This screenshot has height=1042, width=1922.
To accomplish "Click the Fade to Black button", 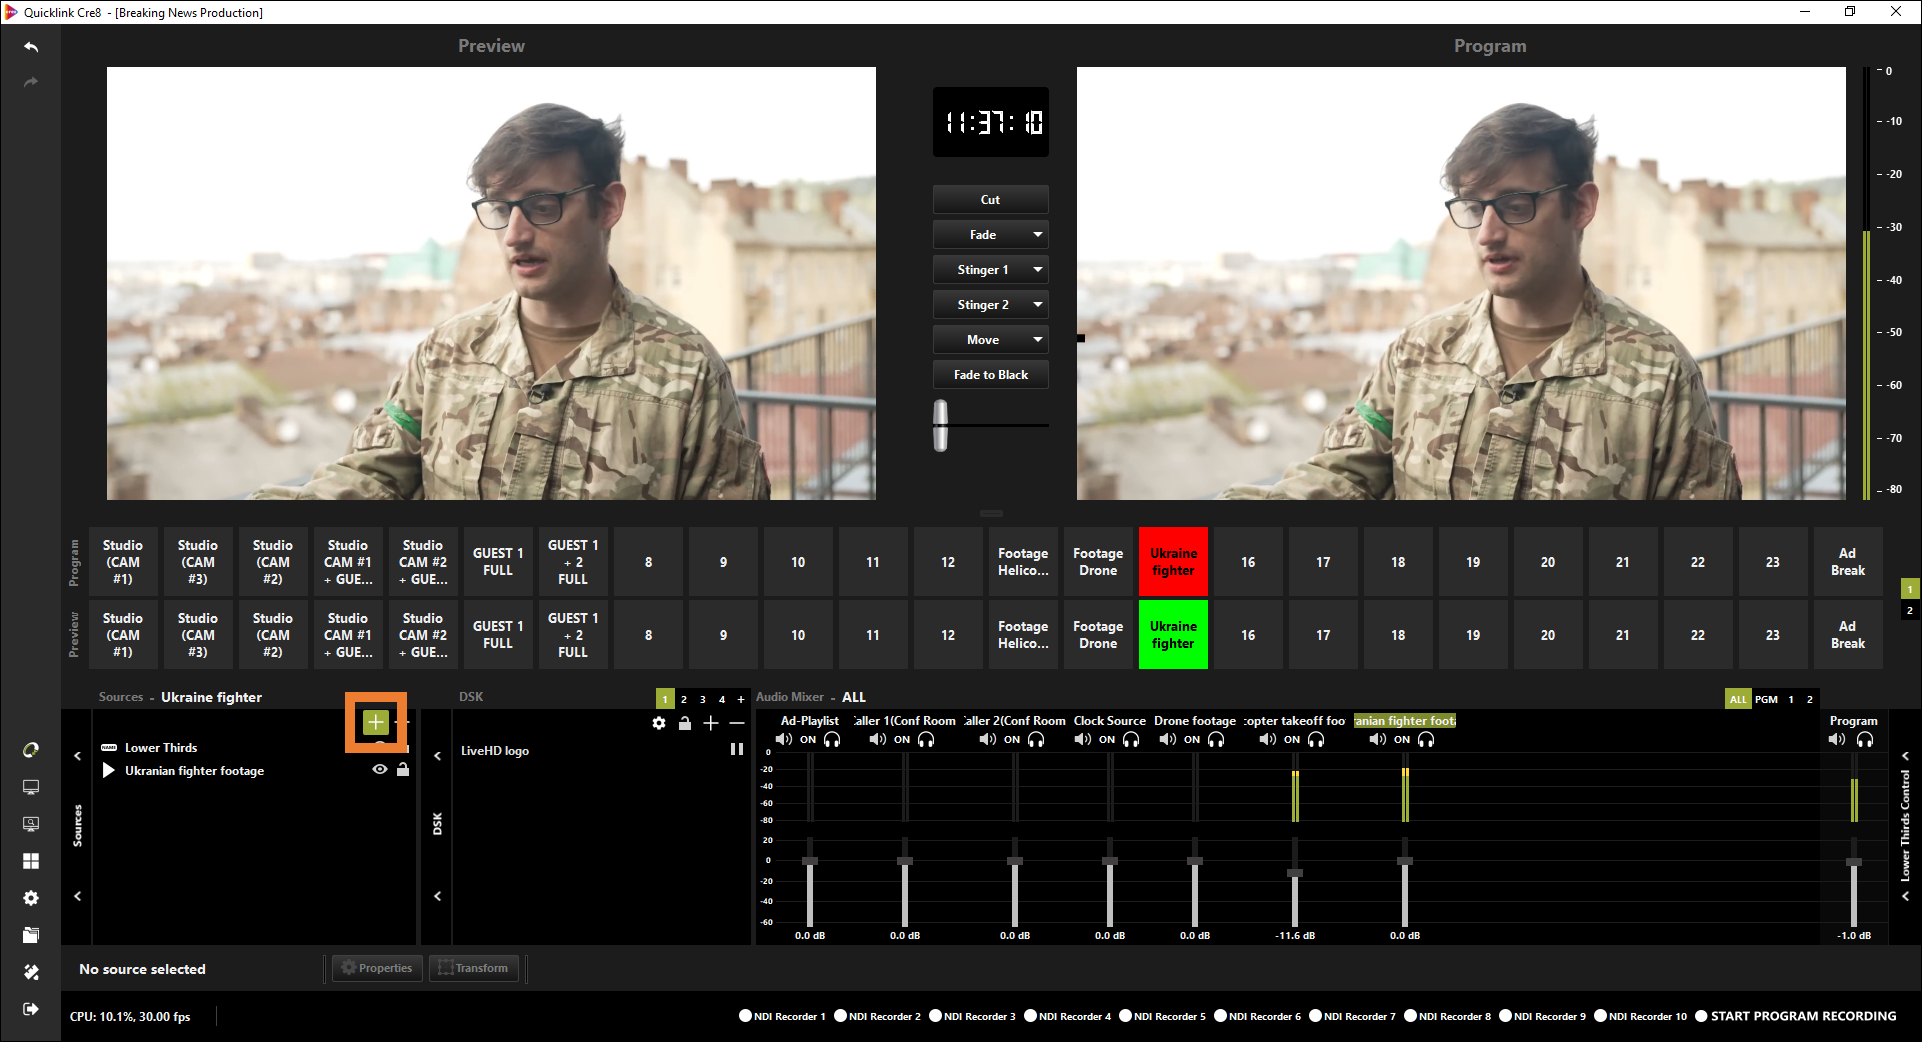I will click(990, 375).
